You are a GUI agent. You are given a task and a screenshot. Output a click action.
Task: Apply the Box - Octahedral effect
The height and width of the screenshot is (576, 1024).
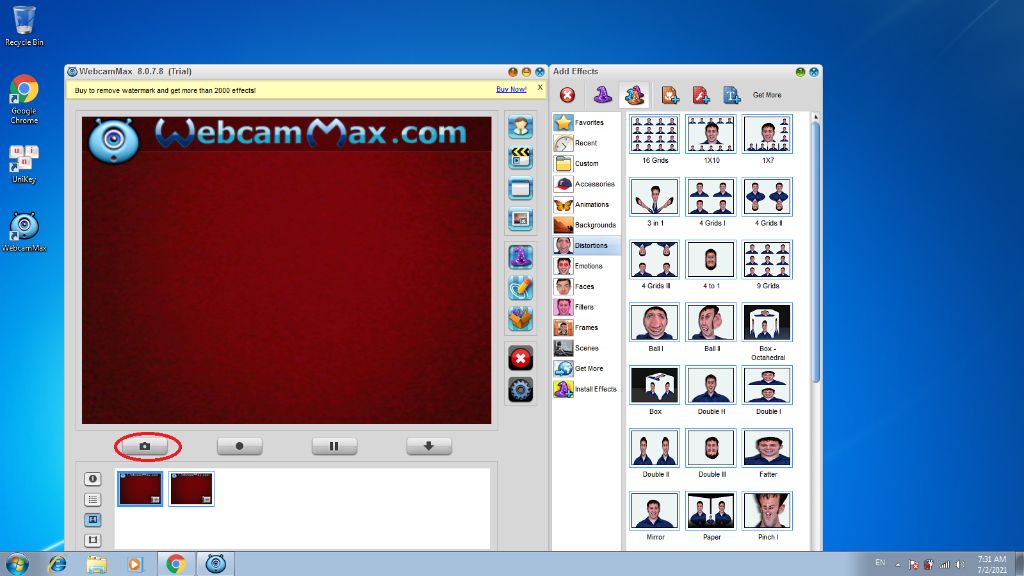click(767, 322)
